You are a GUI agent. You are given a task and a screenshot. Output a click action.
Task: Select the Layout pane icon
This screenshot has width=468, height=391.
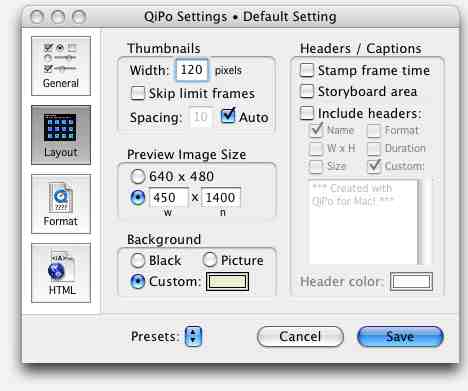click(x=61, y=135)
